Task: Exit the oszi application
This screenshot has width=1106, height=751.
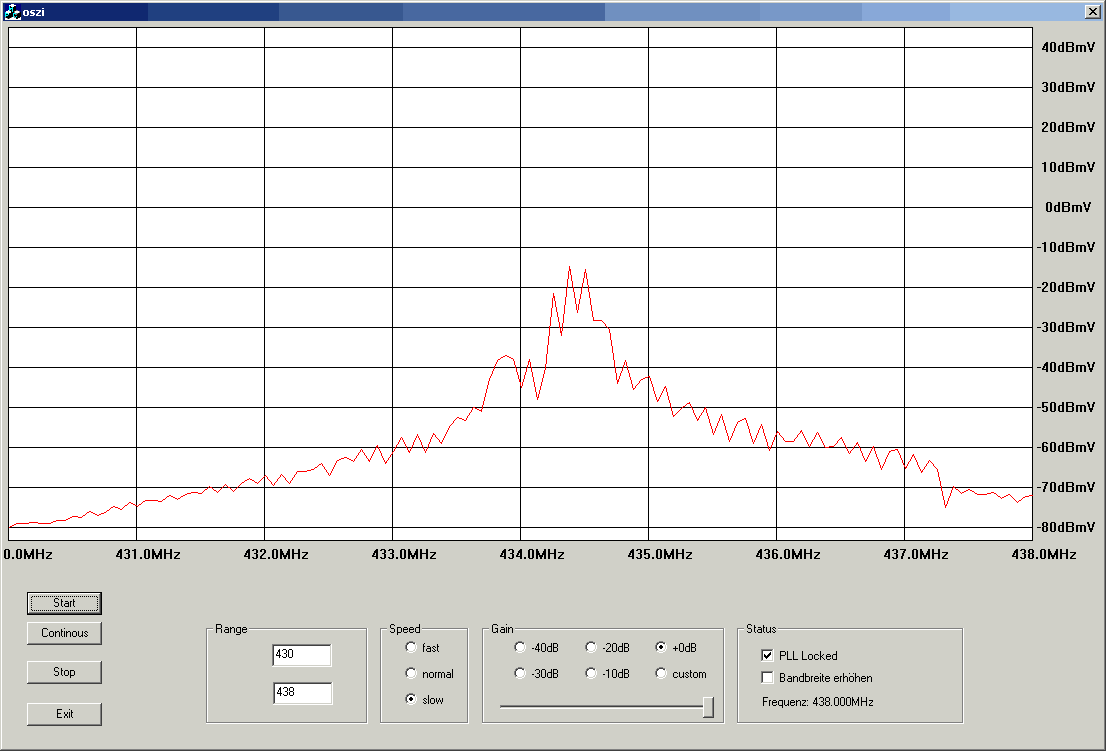Action: coord(64,714)
